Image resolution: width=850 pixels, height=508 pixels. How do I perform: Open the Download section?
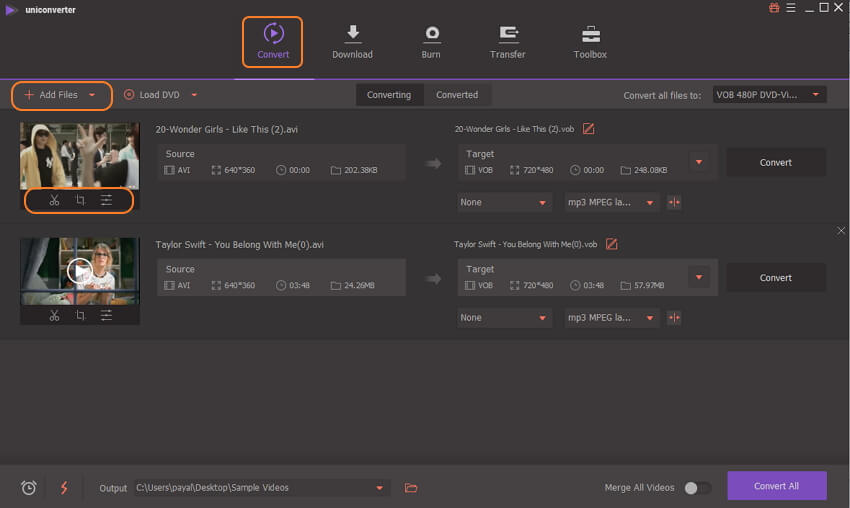point(352,42)
